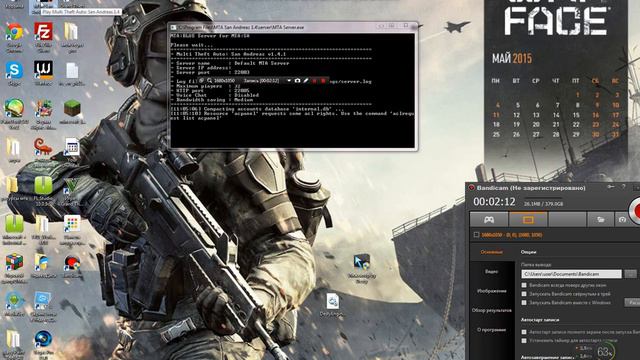Open the Skype desktop shortcut
Screen dimensions: 640x360
[x=14, y=71]
